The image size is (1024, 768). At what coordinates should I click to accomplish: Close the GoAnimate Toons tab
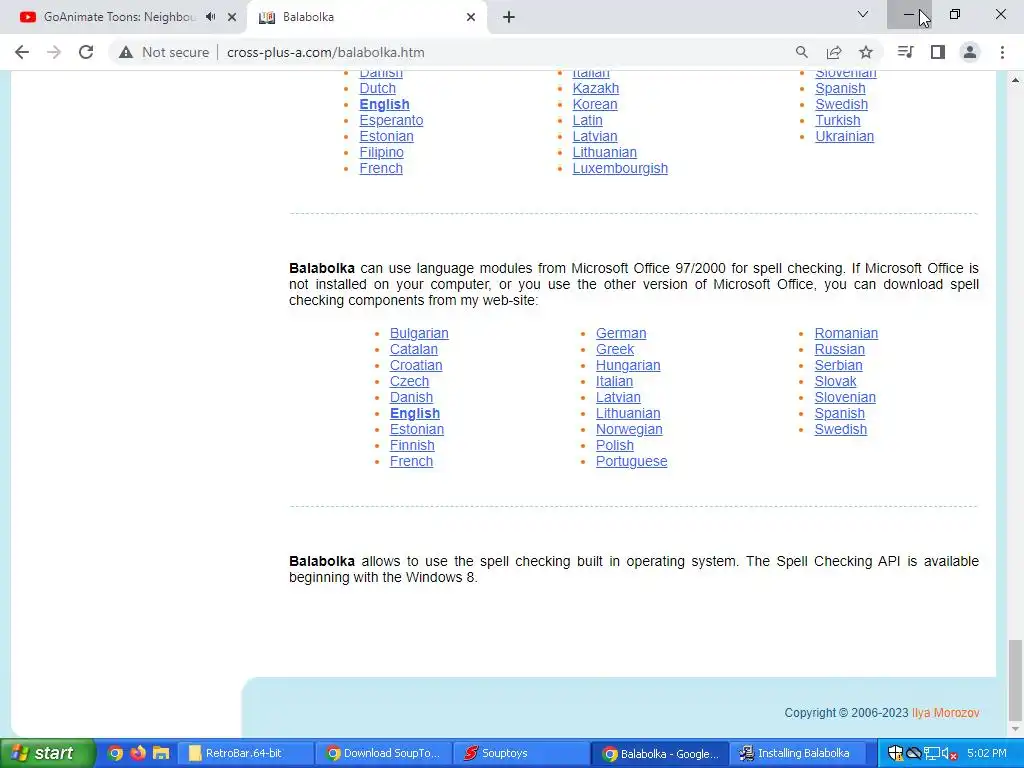[232, 17]
